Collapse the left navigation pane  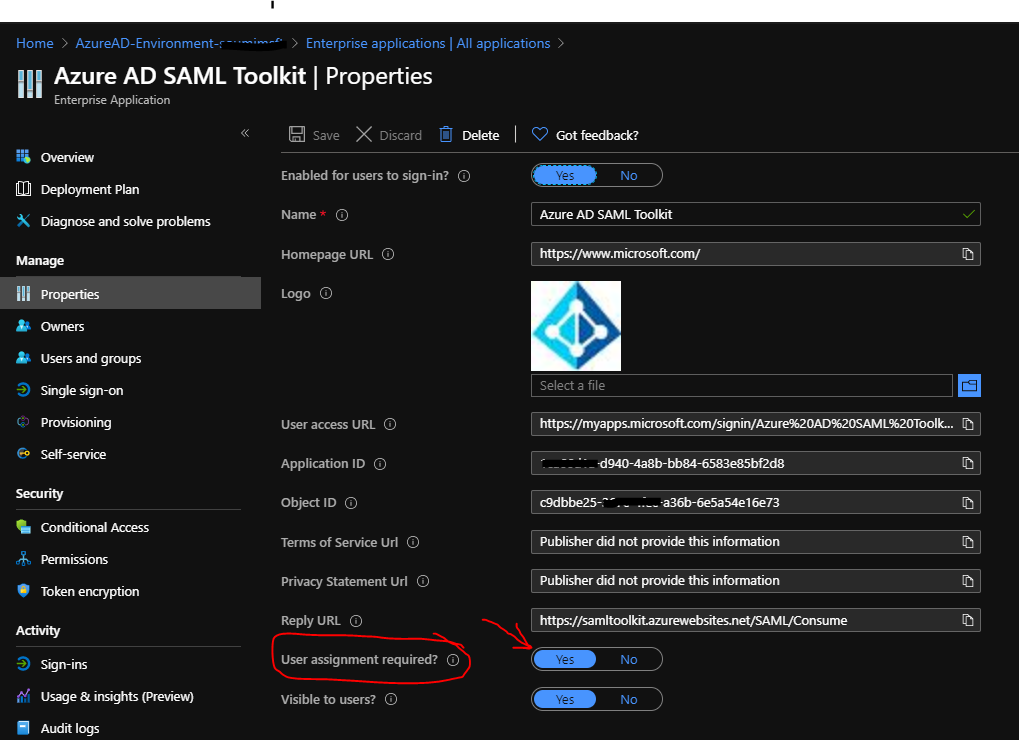tap(244, 131)
